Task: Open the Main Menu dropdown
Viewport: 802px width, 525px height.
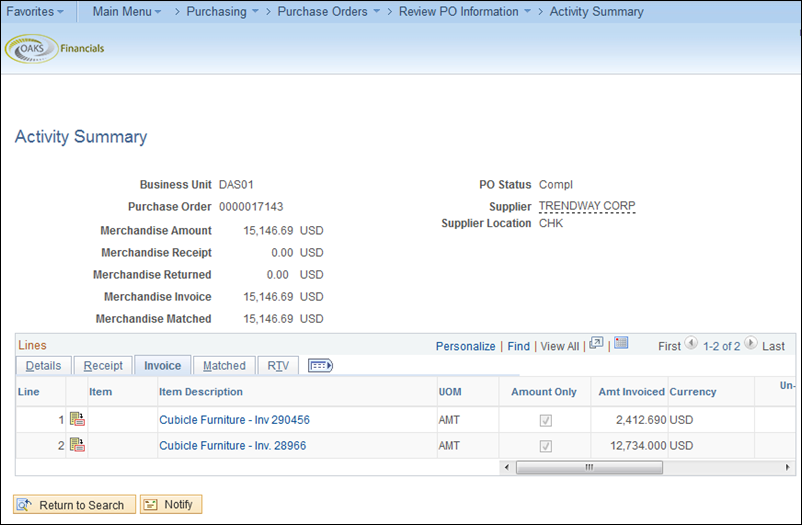Action: click(x=126, y=12)
